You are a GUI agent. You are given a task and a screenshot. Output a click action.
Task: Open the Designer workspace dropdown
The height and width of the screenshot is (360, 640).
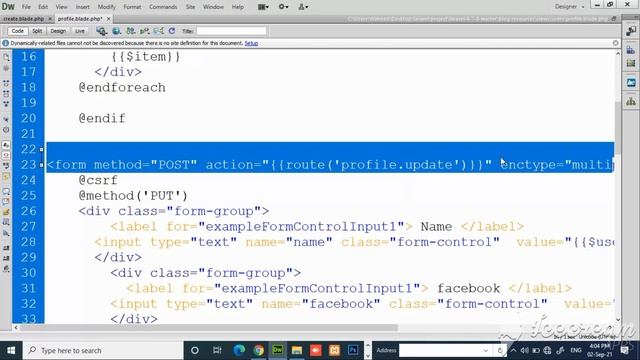[x=569, y=7]
